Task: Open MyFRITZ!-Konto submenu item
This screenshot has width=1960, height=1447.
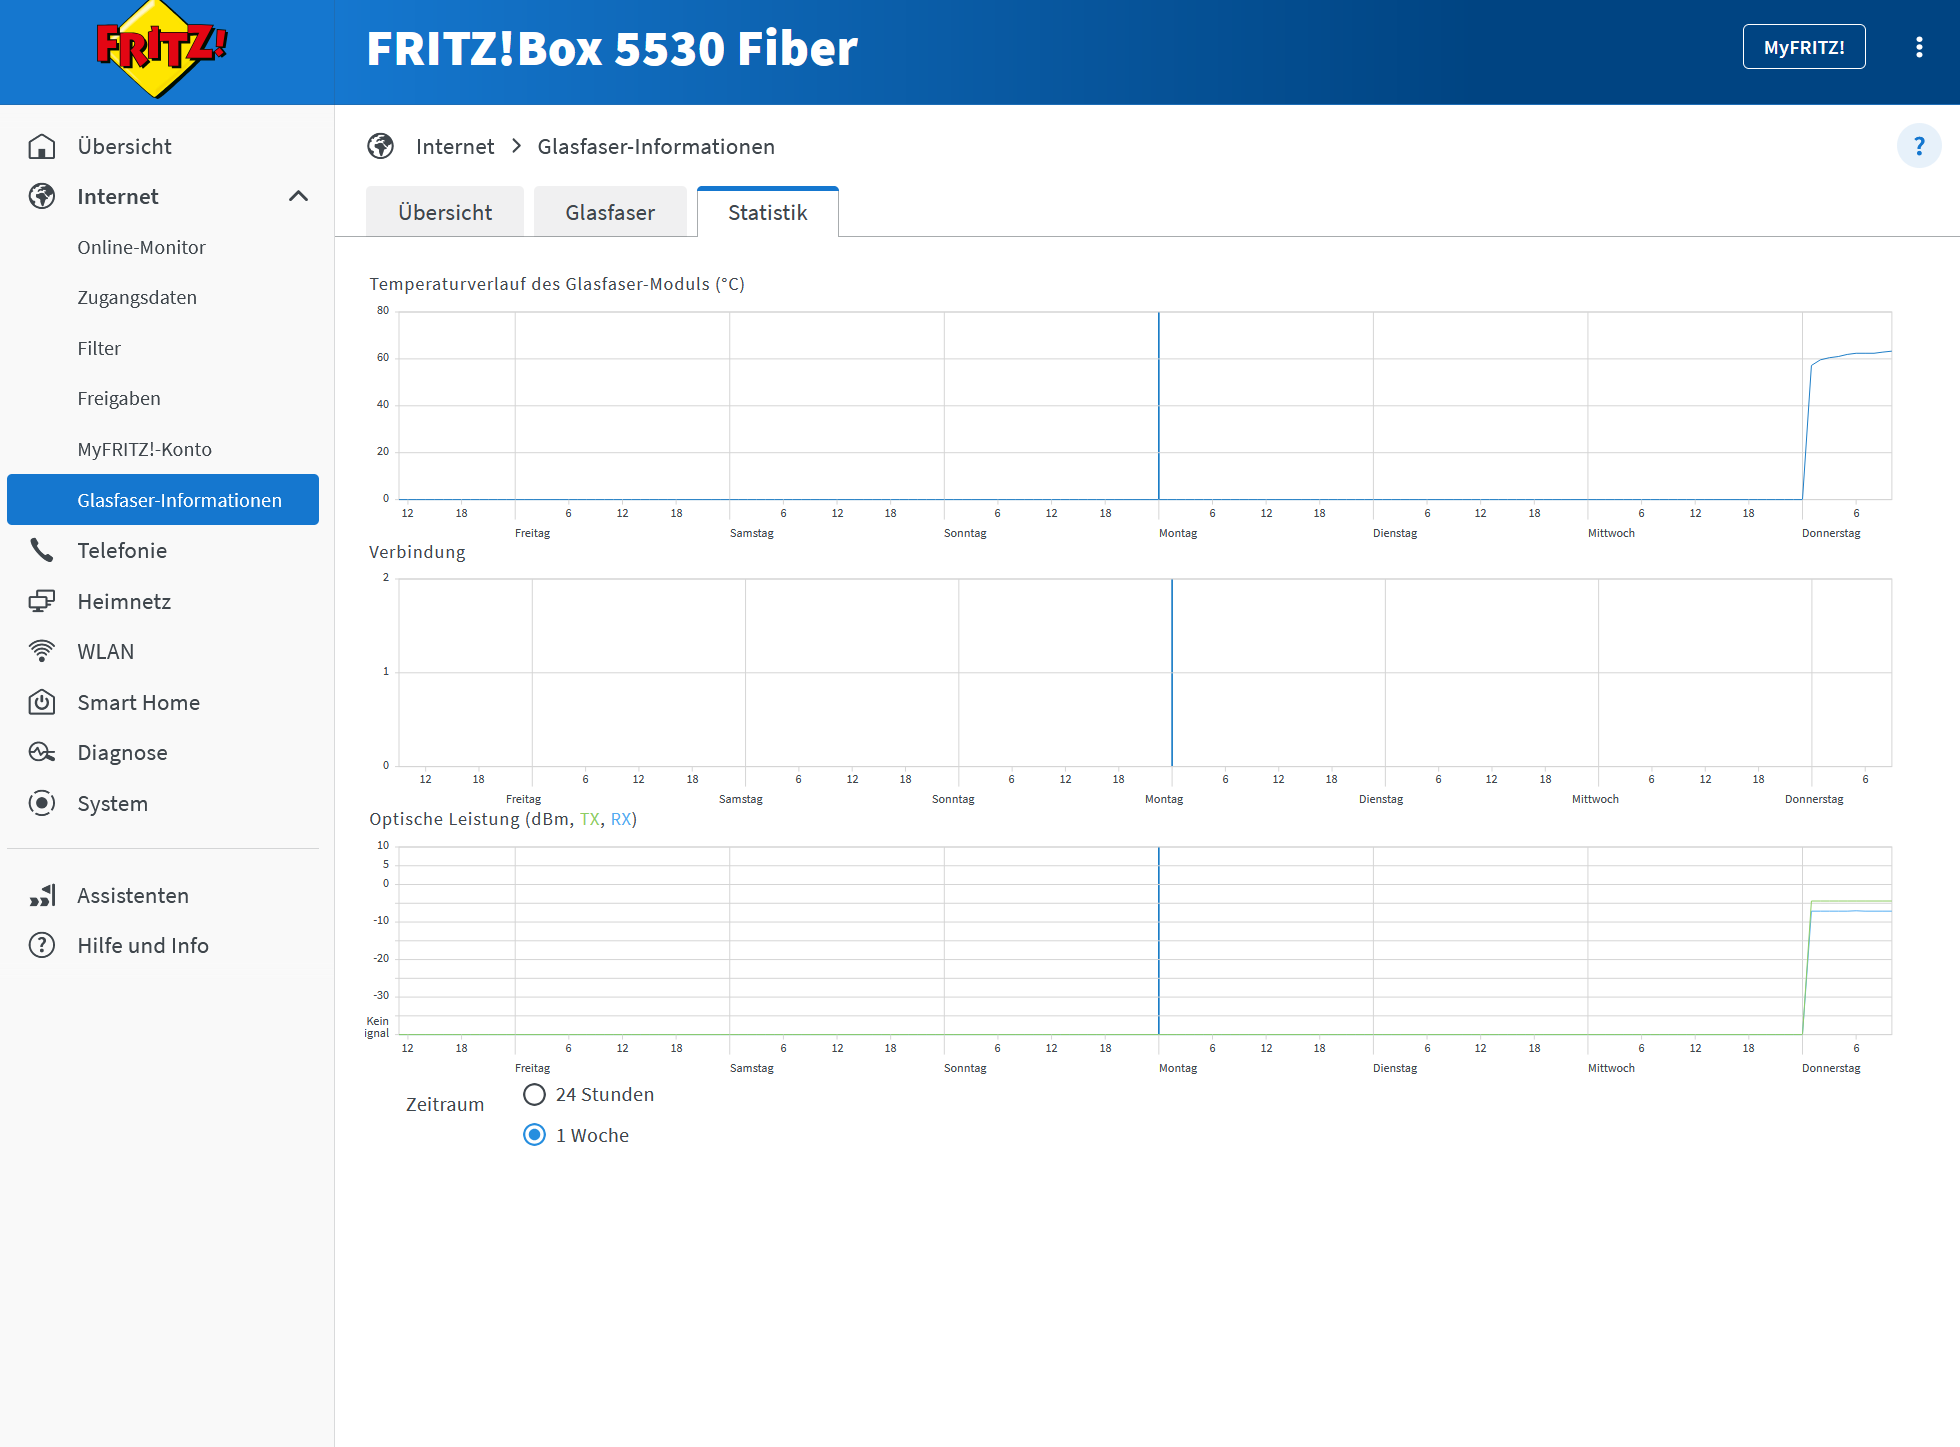Action: [145, 449]
